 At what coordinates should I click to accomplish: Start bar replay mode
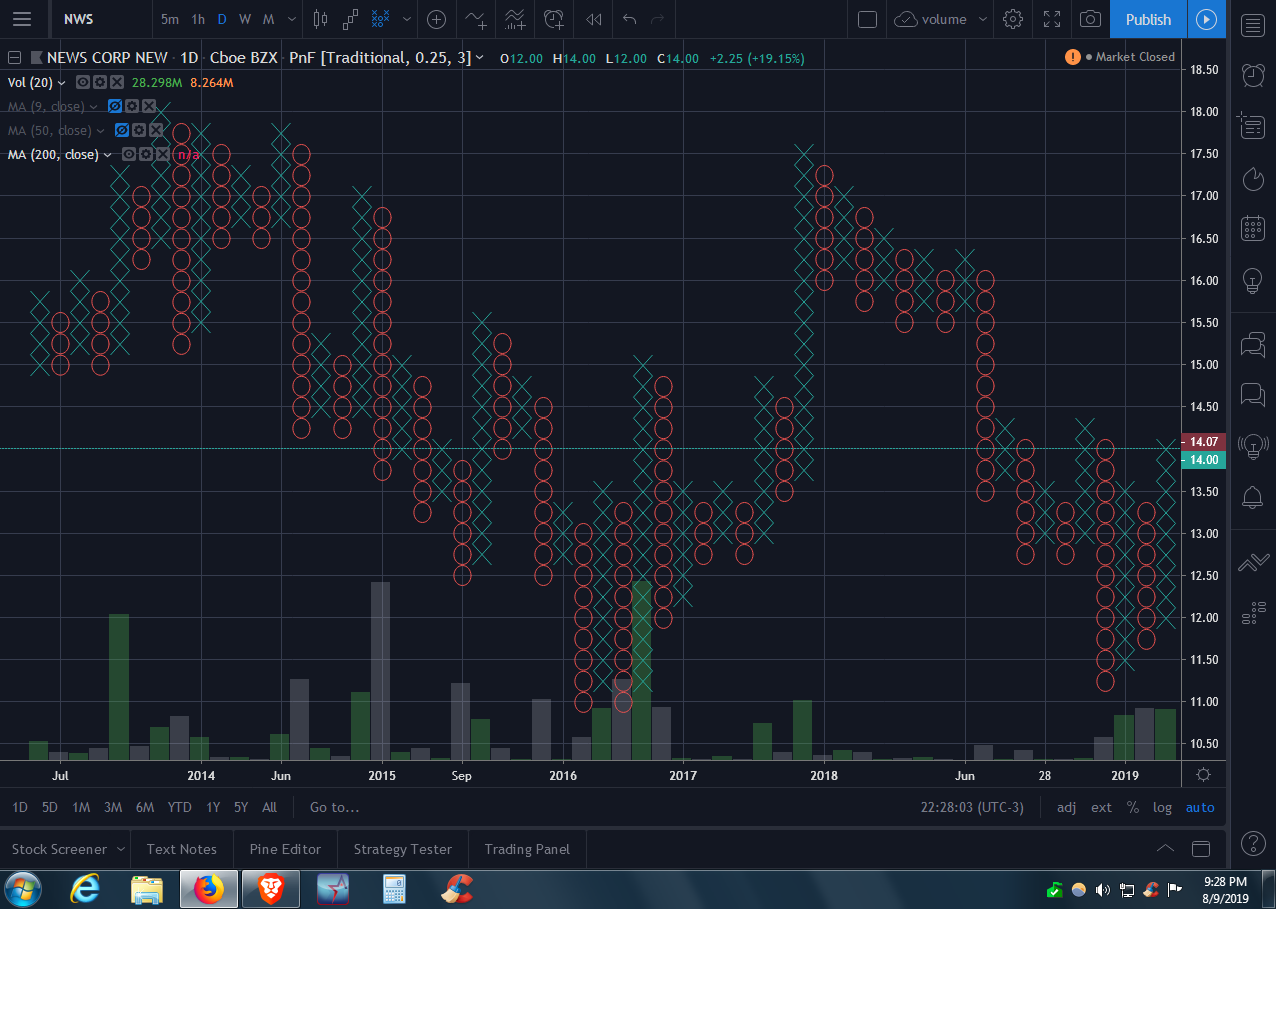tap(594, 19)
